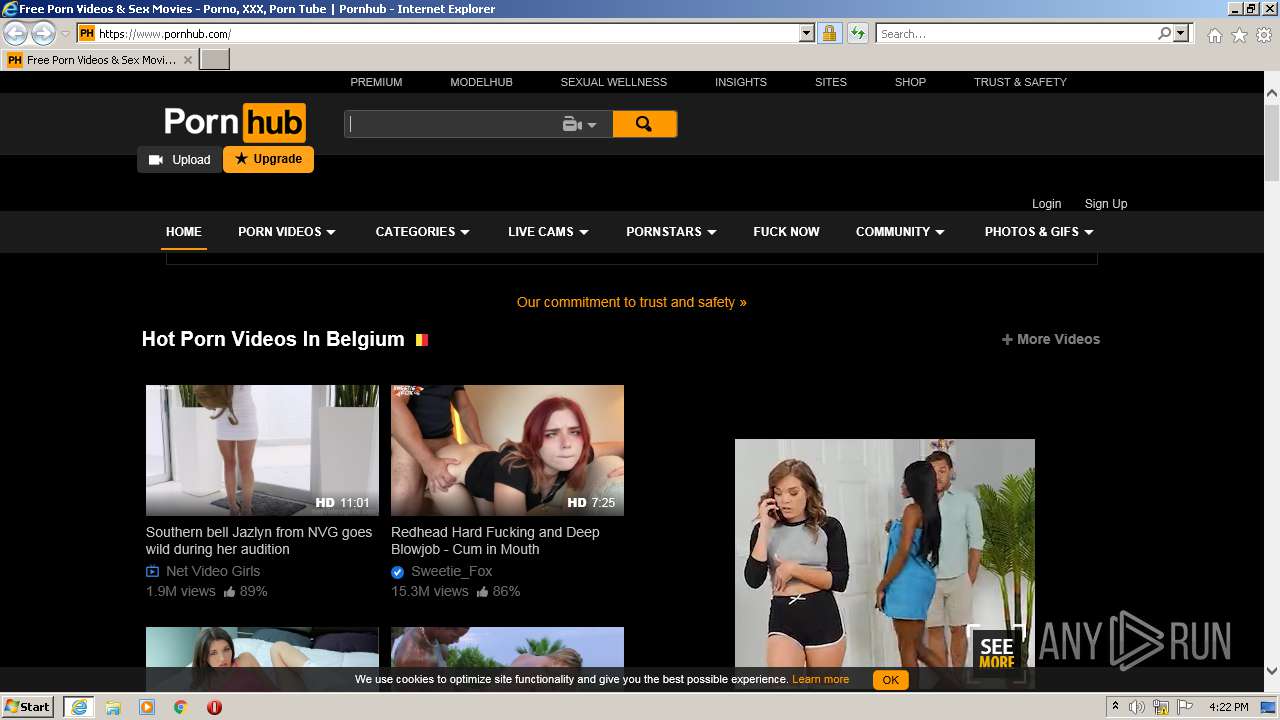Screen dimensions: 1280x720
Task: Click the refresh icon beside the lock
Action: click(x=857, y=33)
